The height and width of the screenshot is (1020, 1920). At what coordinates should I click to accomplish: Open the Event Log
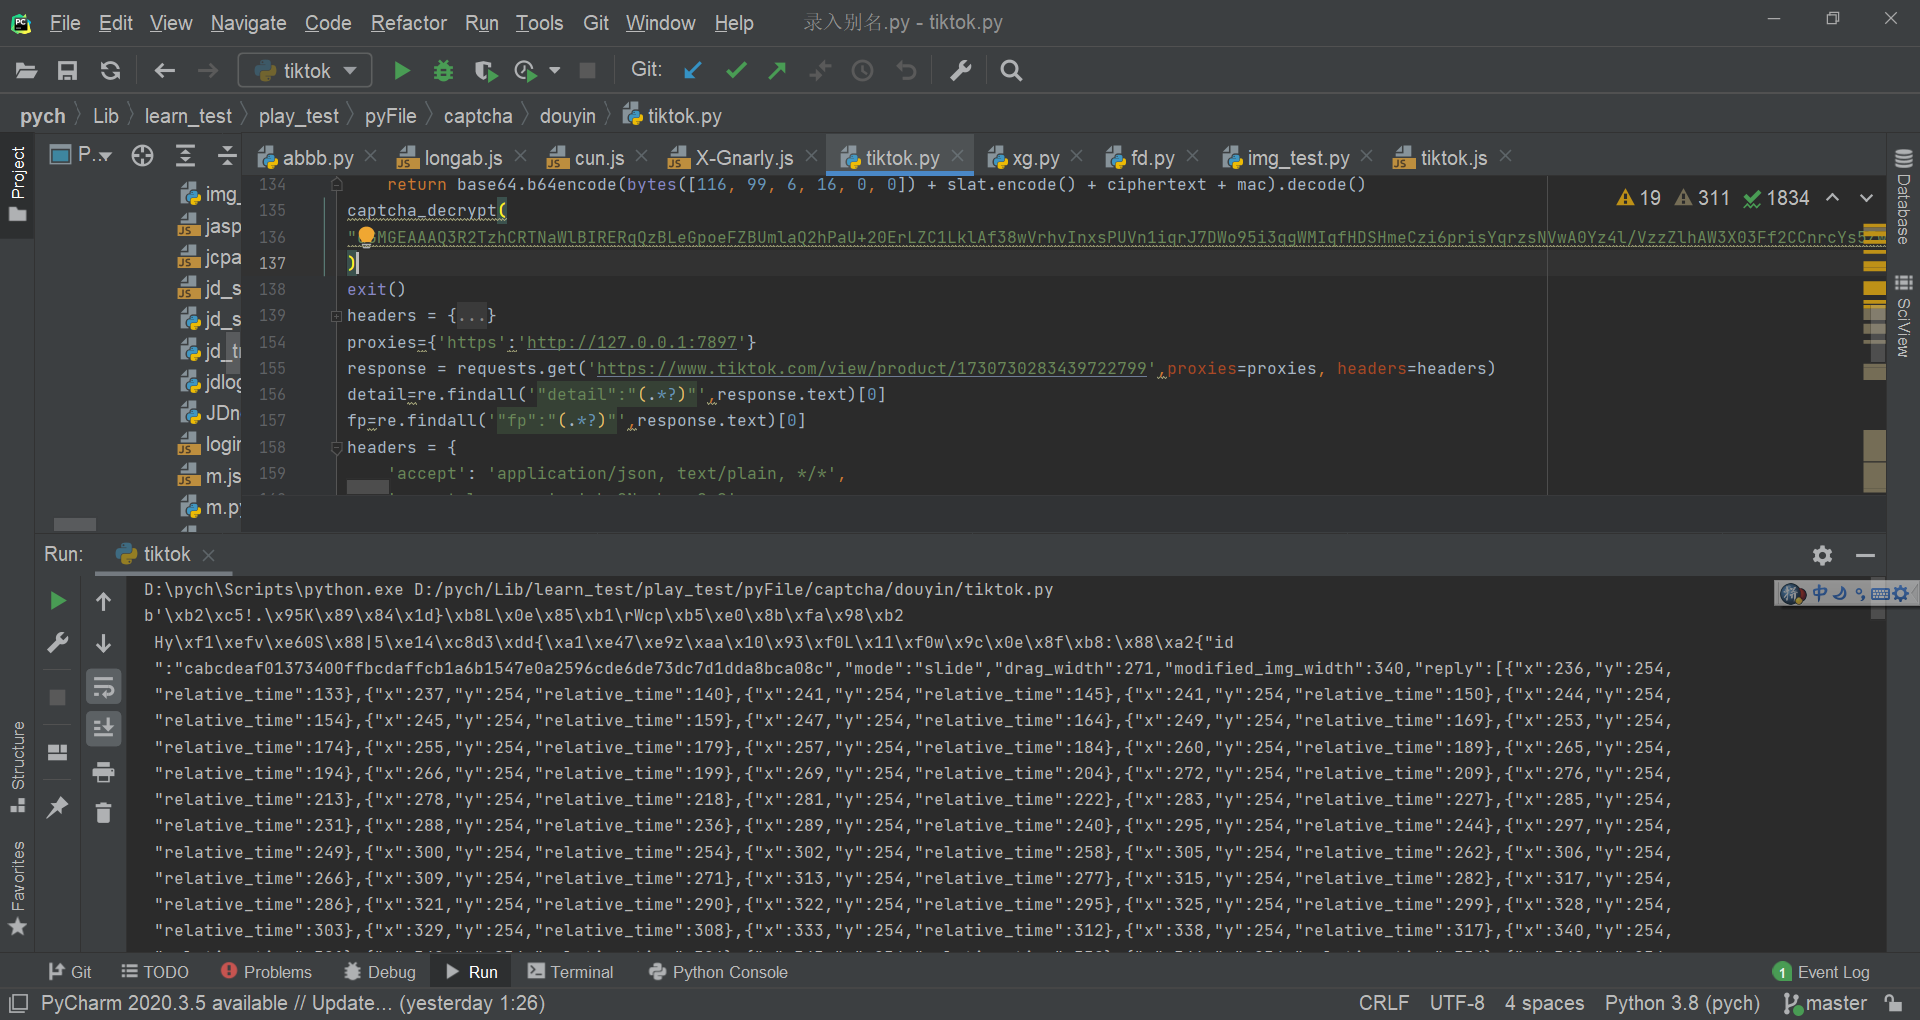click(x=1821, y=971)
